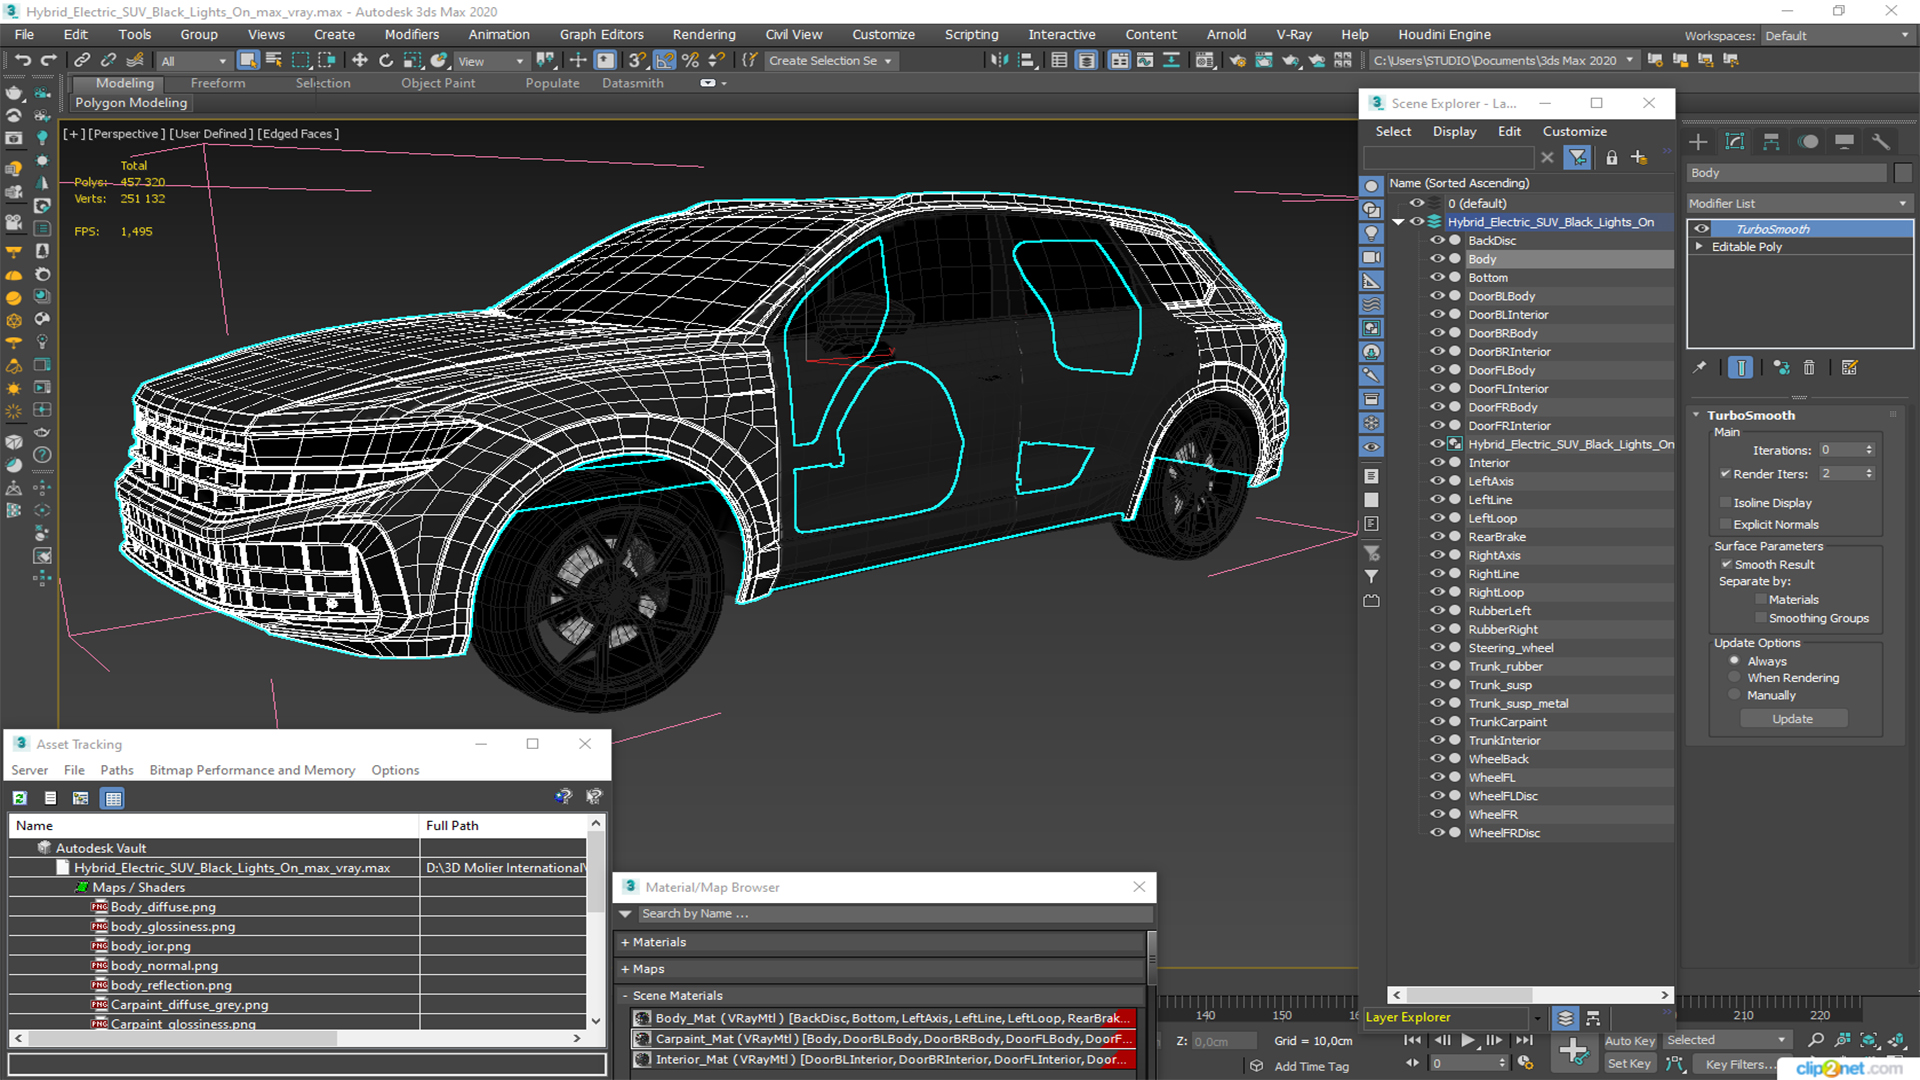Click the Redo arrow in main toolbar
This screenshot has width=1920, height=1080.
(47, 60)
